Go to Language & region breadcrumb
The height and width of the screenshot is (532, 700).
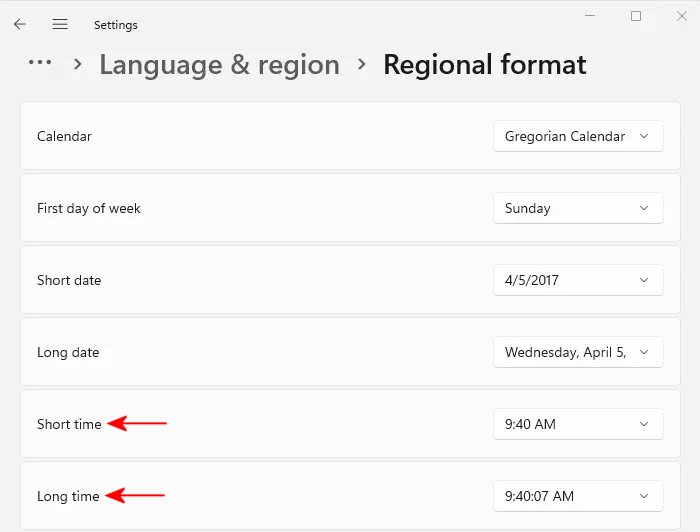click(219, 65)
